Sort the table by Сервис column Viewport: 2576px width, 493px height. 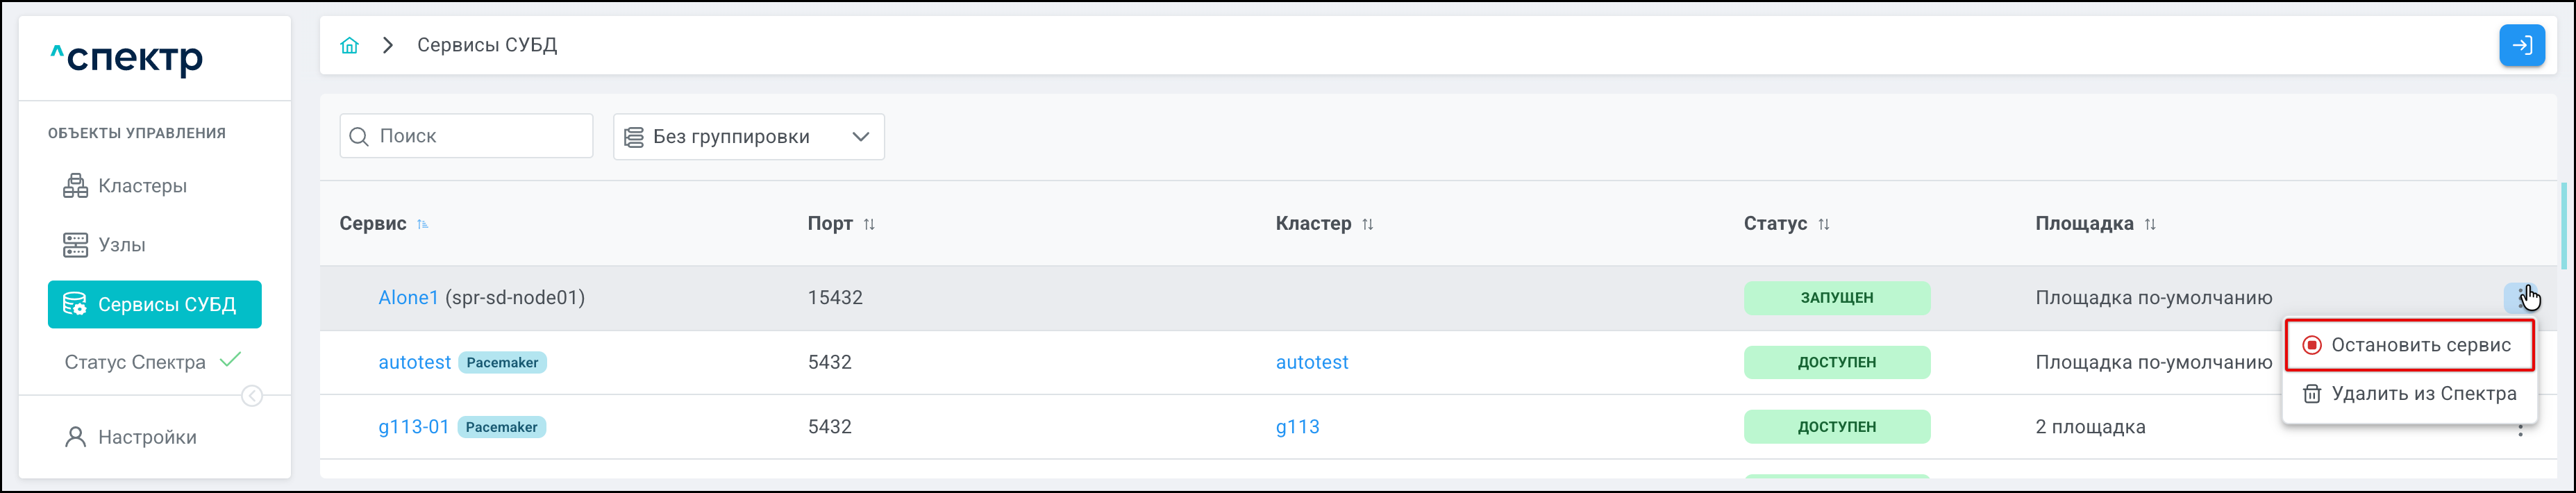[x=423, y=224]
